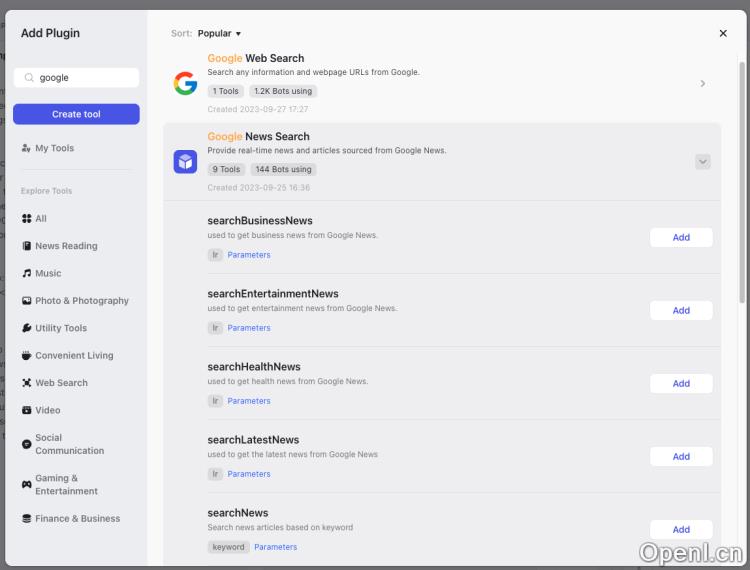Select the Web Search category

61,383
